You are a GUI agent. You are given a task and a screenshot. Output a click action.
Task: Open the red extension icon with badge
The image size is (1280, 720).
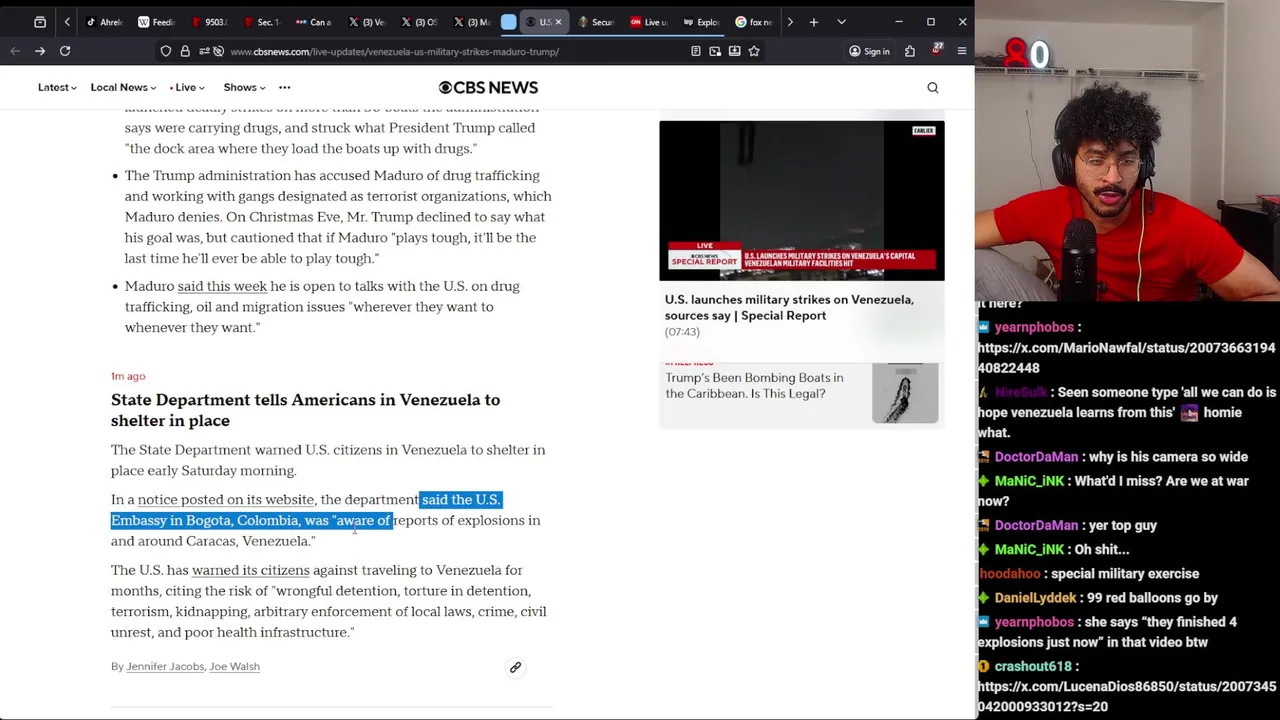tap(937, 50)
